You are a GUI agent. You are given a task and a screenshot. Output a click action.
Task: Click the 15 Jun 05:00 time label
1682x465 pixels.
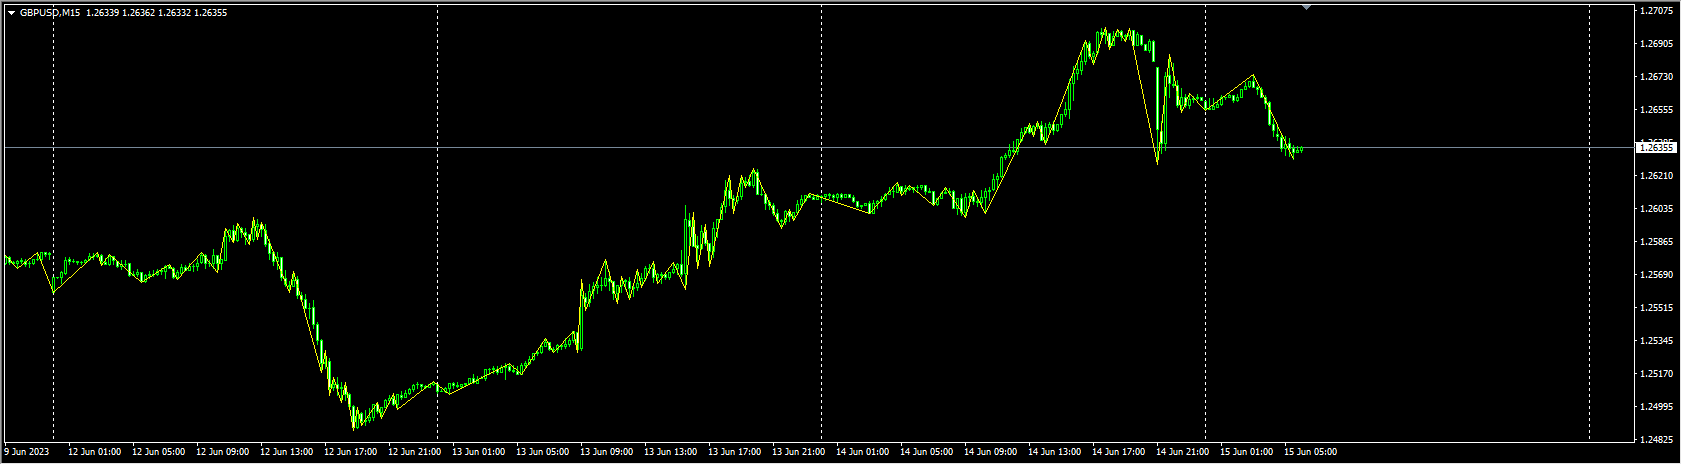1310,452
